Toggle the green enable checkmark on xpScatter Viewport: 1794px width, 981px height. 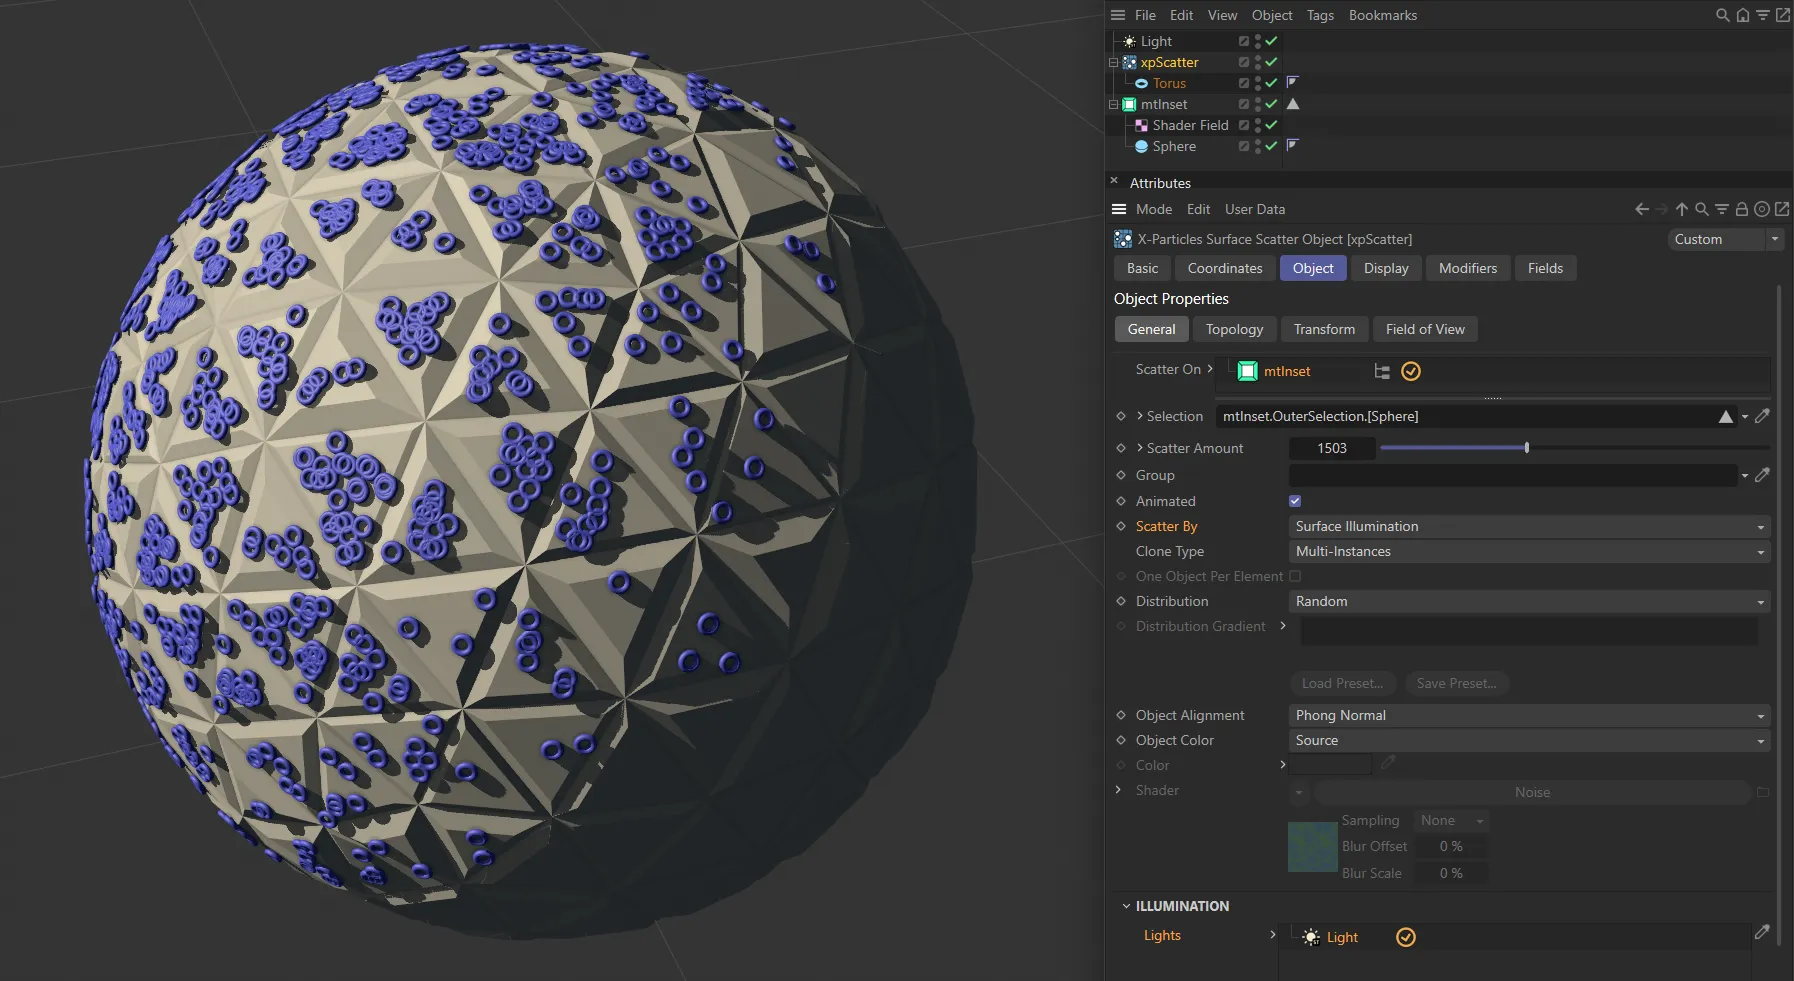(x=1271, y=62)
